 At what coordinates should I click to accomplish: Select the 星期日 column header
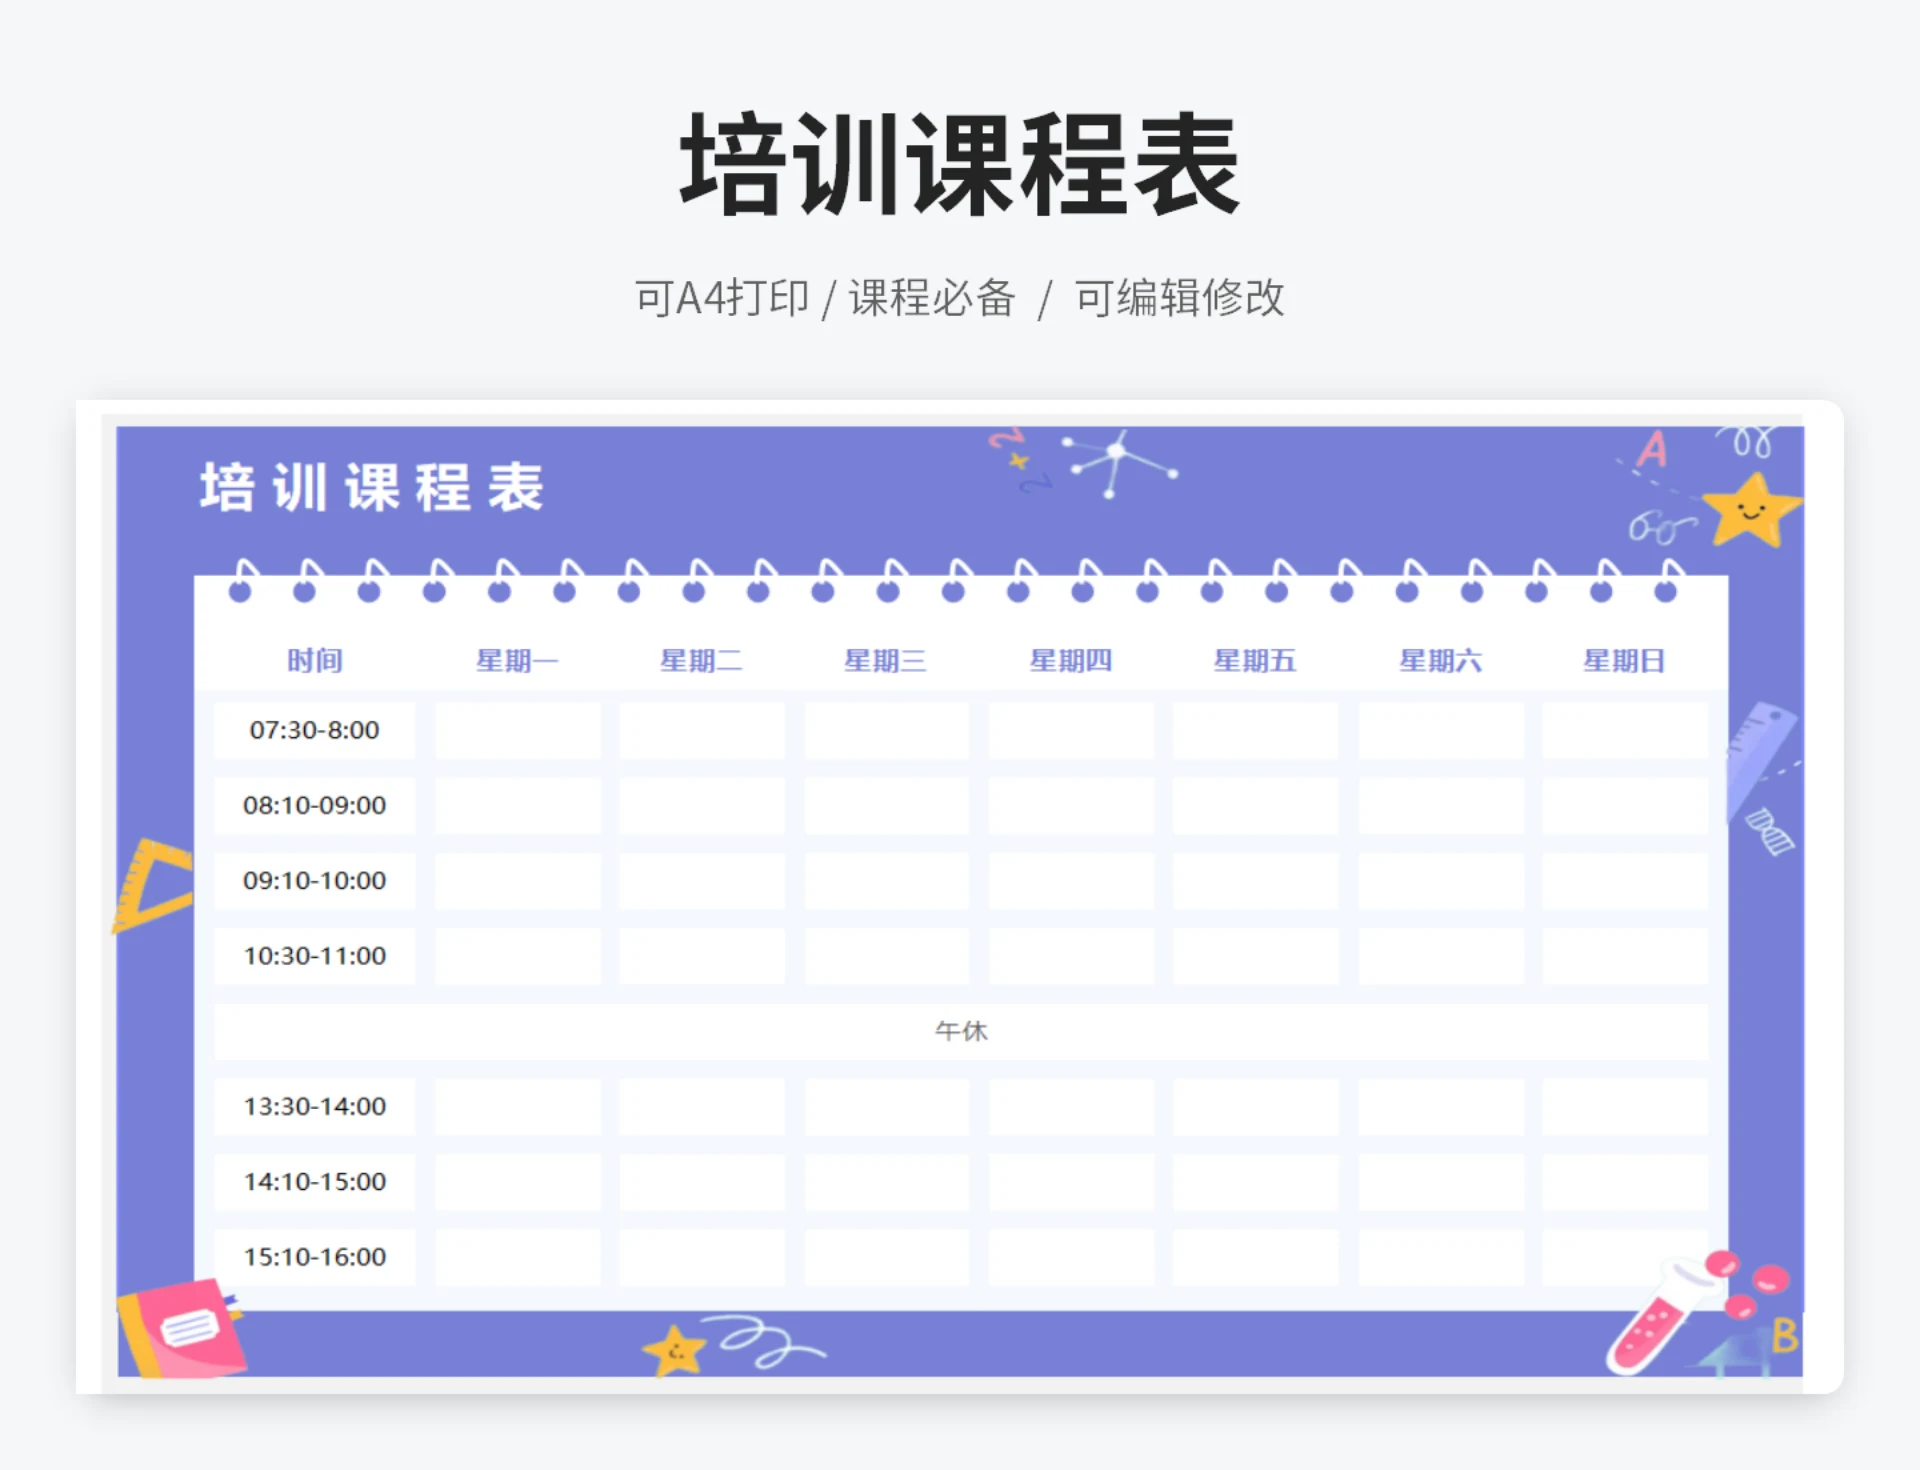point(1625,659)
